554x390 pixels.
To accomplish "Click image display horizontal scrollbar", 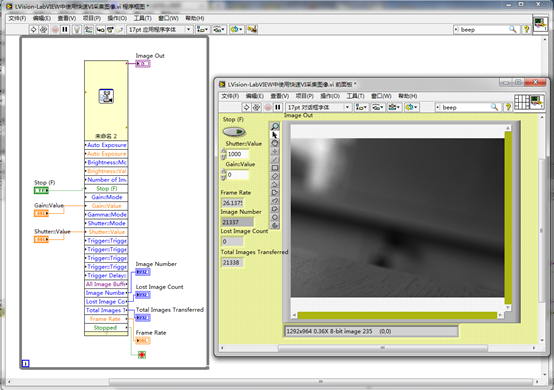I will pyautogui.click(x=397, y=315).
